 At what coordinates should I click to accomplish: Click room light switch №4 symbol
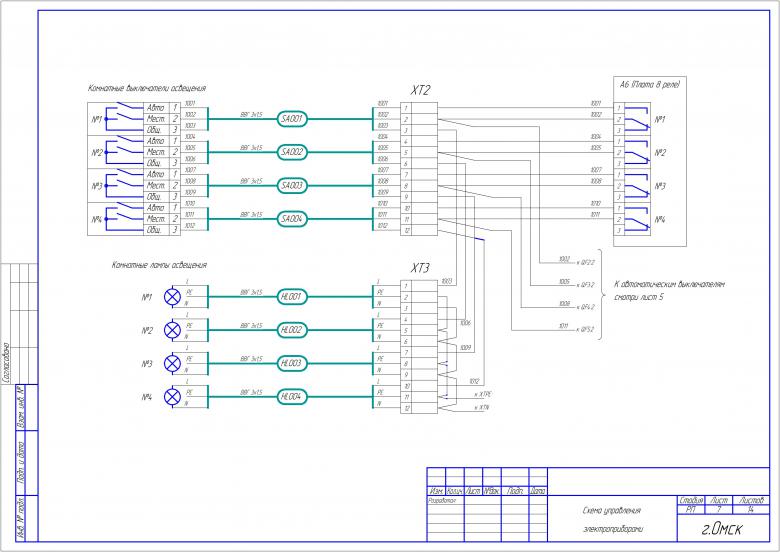coord(124,218)
